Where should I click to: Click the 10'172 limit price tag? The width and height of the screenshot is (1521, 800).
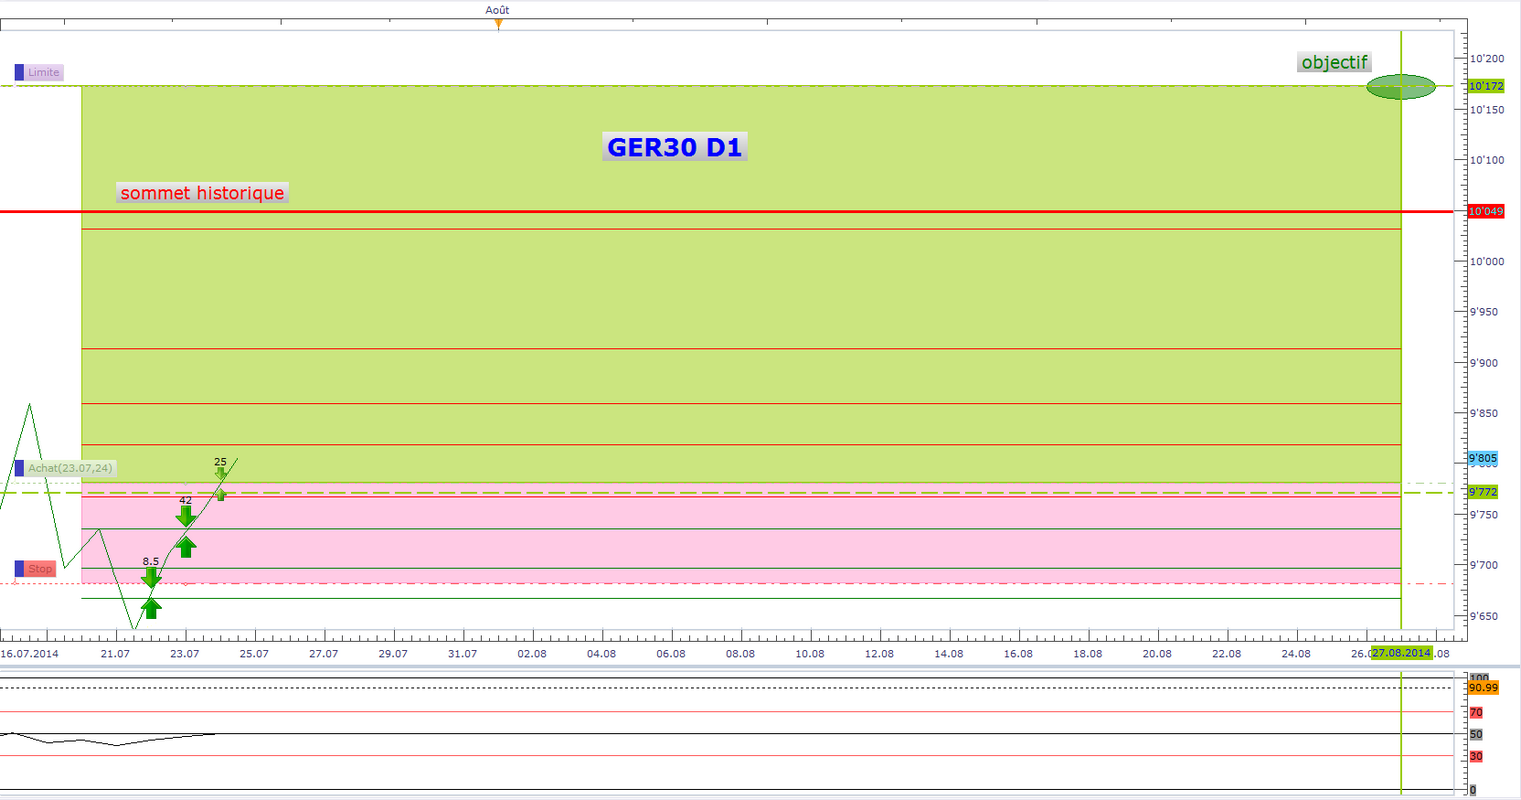[x=1486, y=86]
